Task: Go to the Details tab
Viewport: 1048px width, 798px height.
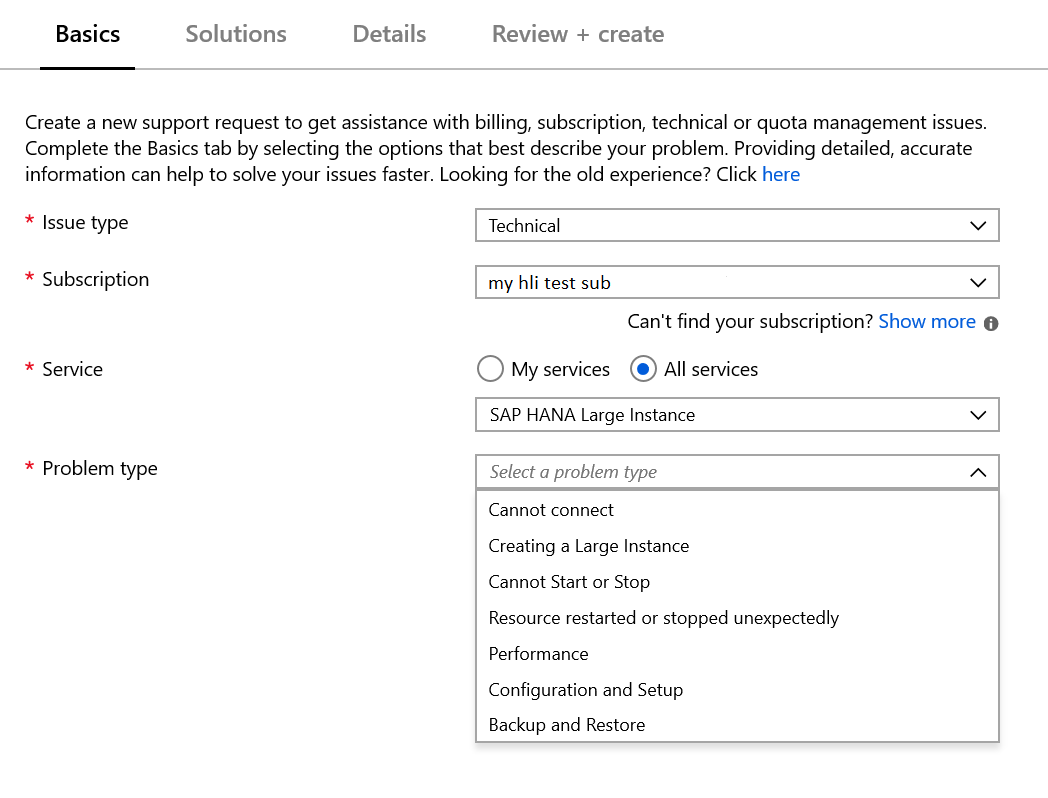Action: tap(389, 34)
